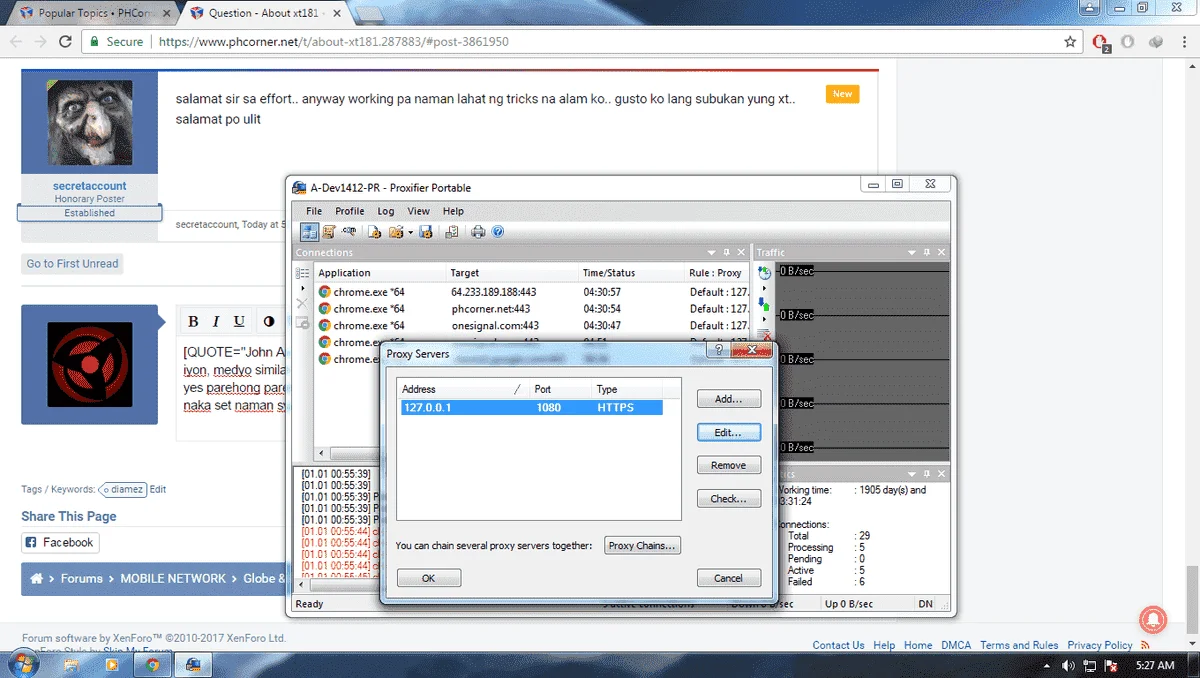Select the phcorner.net:443 connection row

pyautogui.click(x=533, y=309)
